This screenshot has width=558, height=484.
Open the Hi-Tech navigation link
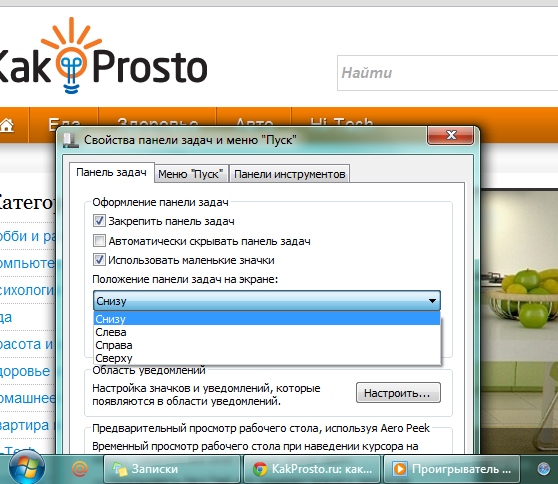tap(342, 123)
